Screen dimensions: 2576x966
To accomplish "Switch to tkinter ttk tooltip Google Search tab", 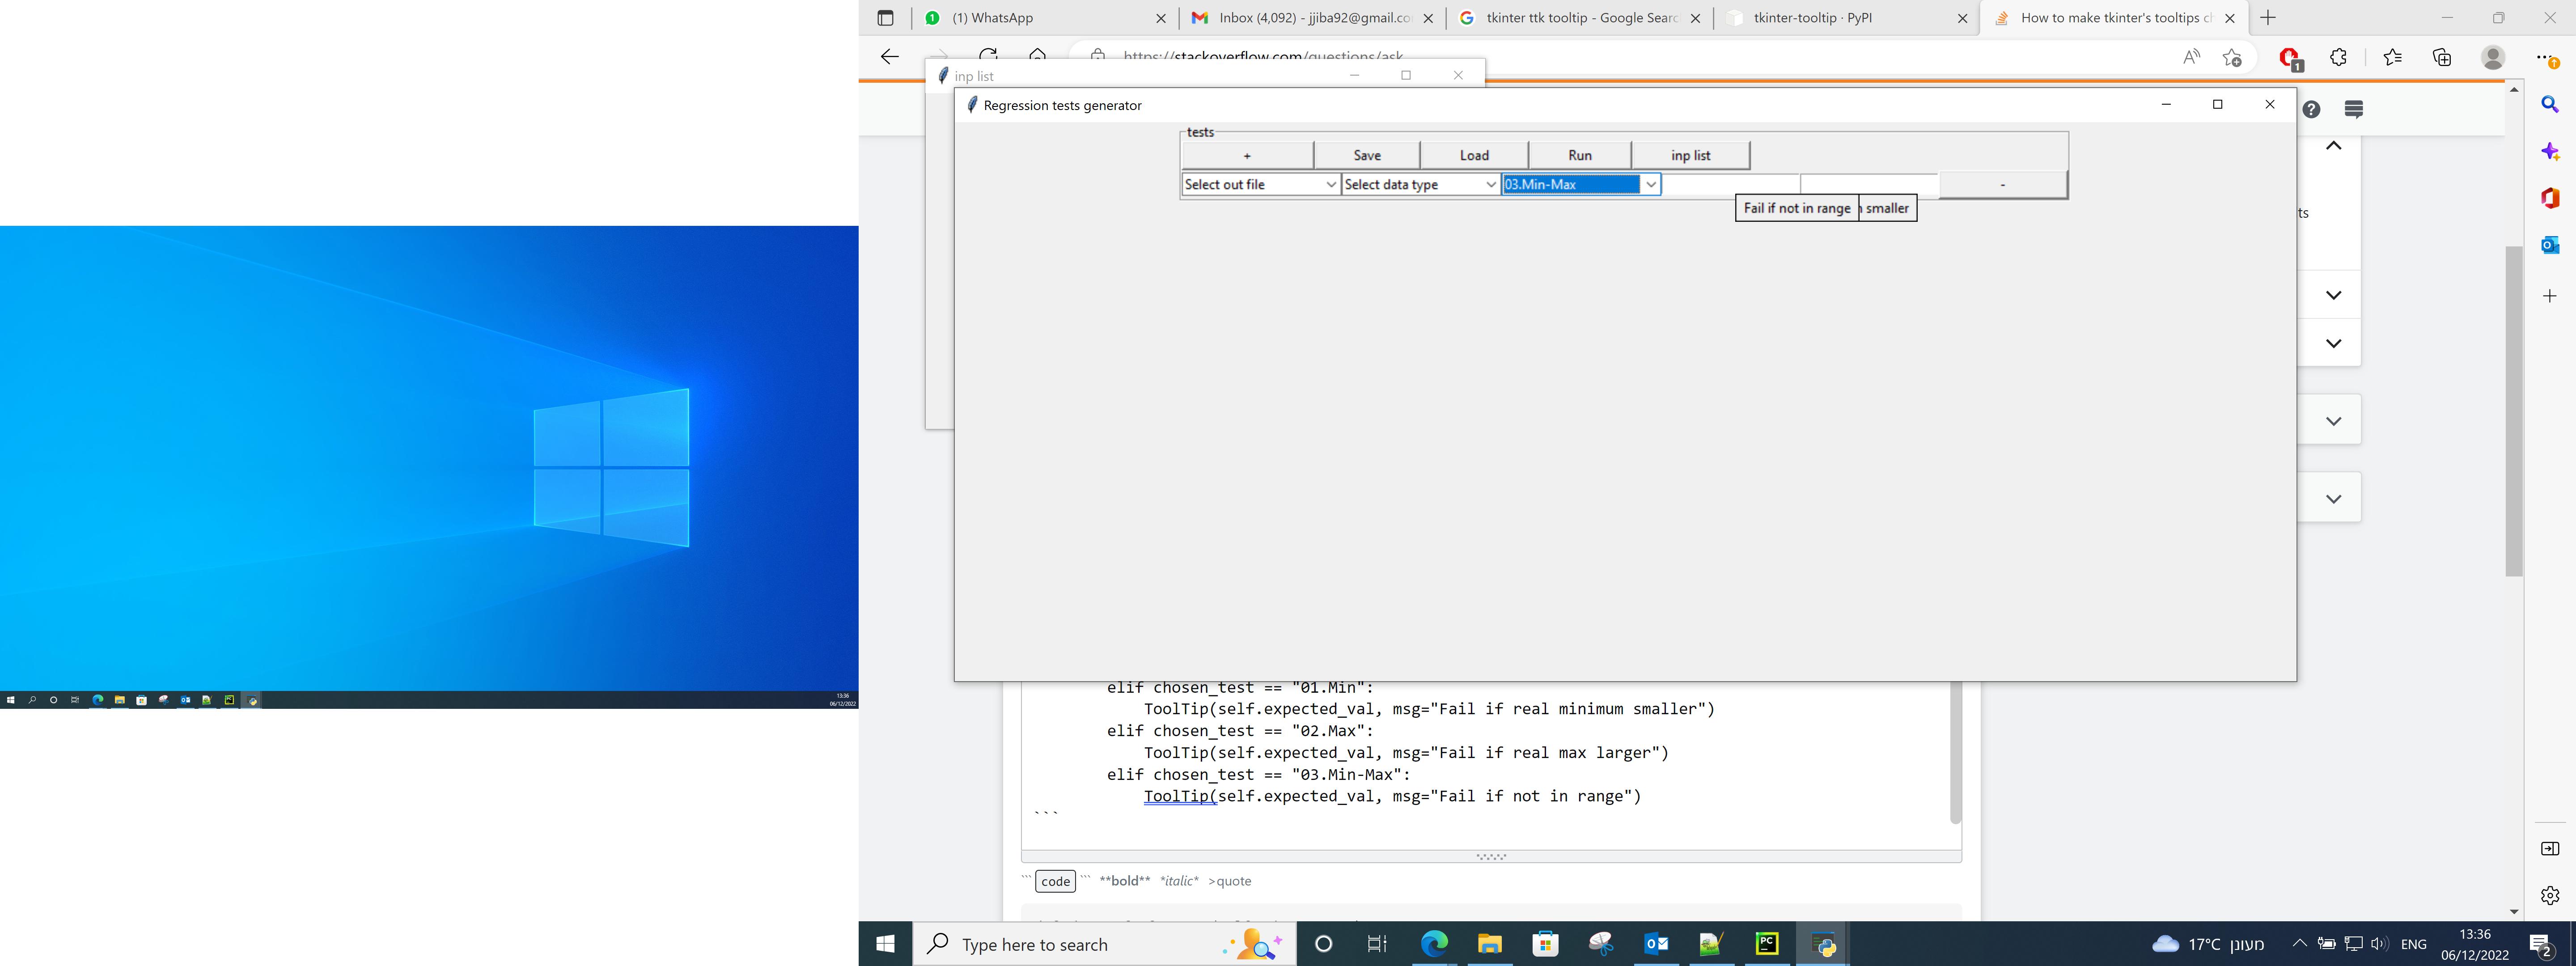I will pos(1580,18).
